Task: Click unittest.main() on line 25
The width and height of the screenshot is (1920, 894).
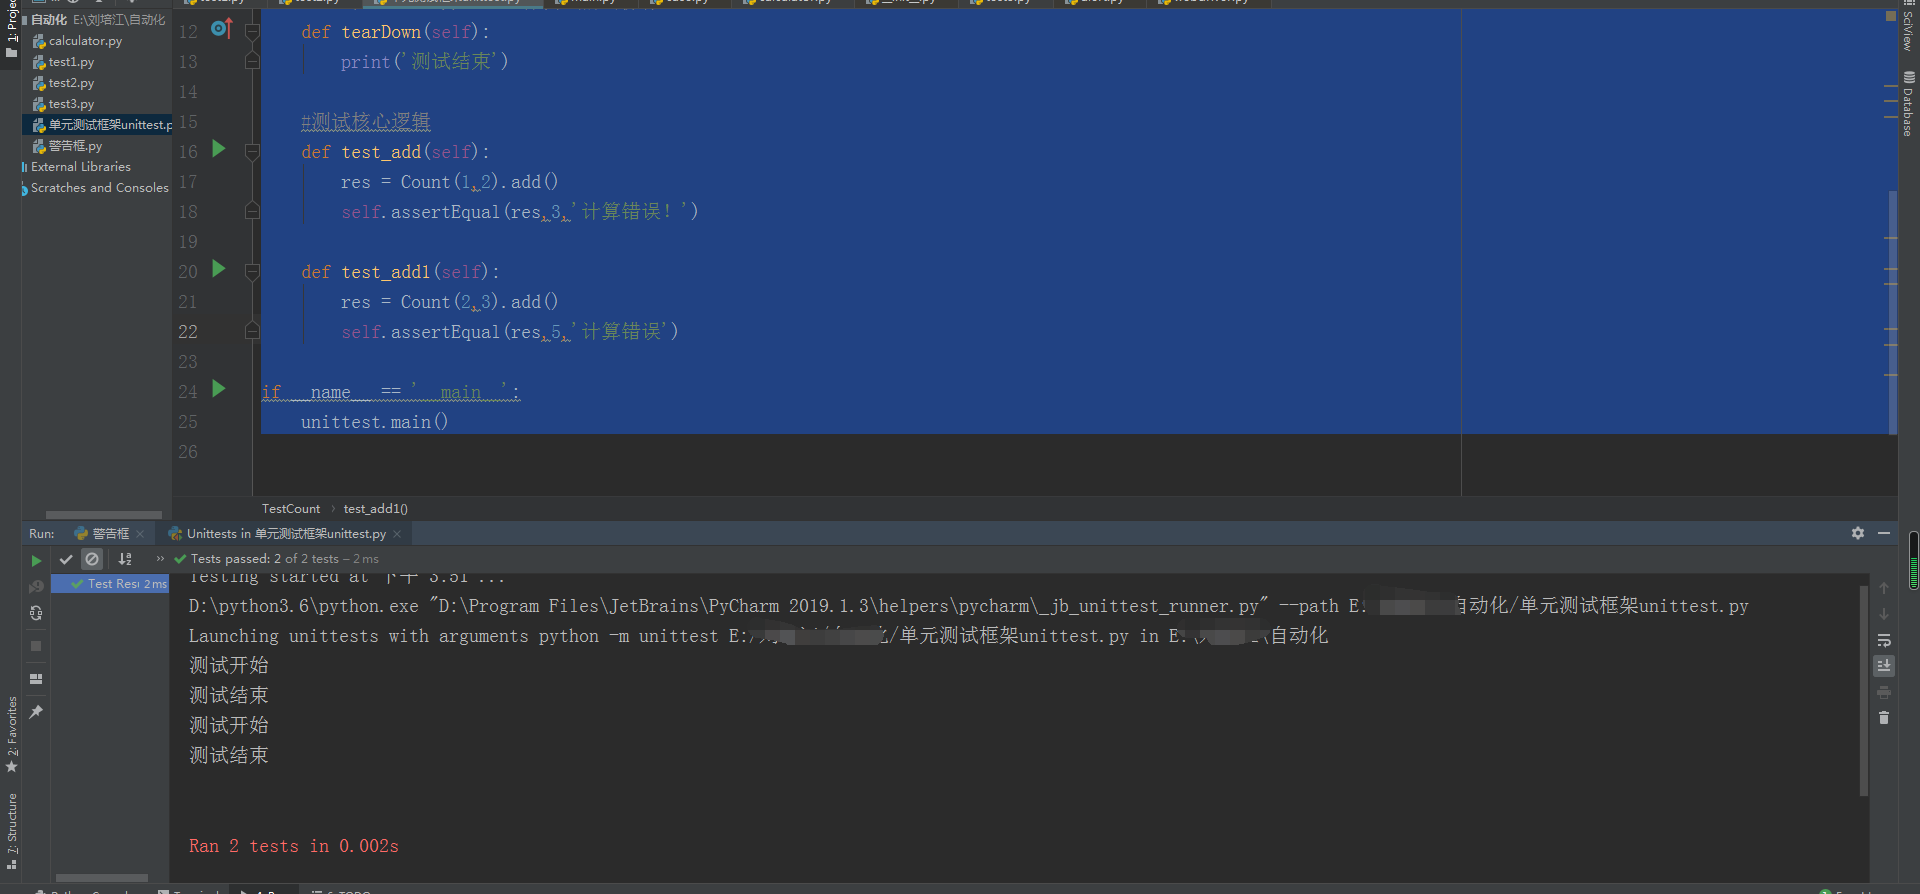Action: (375, 422)
